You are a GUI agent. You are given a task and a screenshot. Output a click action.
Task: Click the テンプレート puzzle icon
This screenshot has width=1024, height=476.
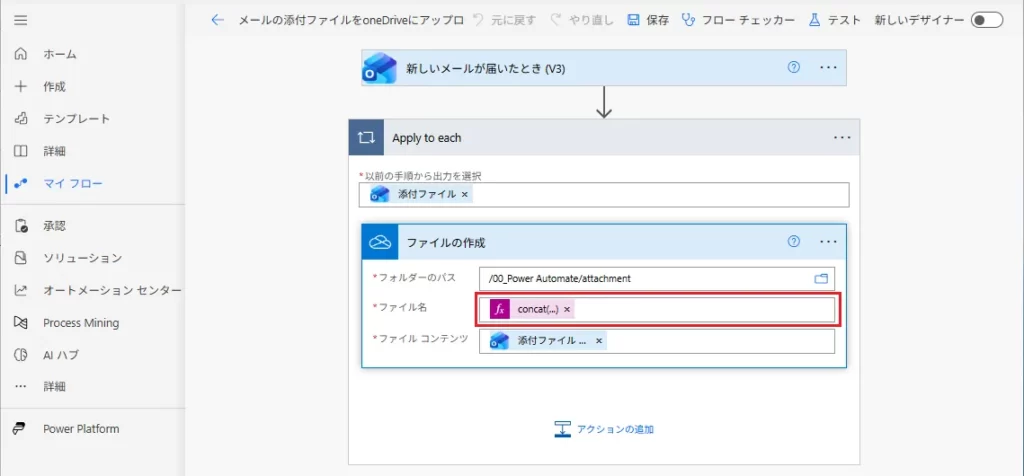coord(21,119)
